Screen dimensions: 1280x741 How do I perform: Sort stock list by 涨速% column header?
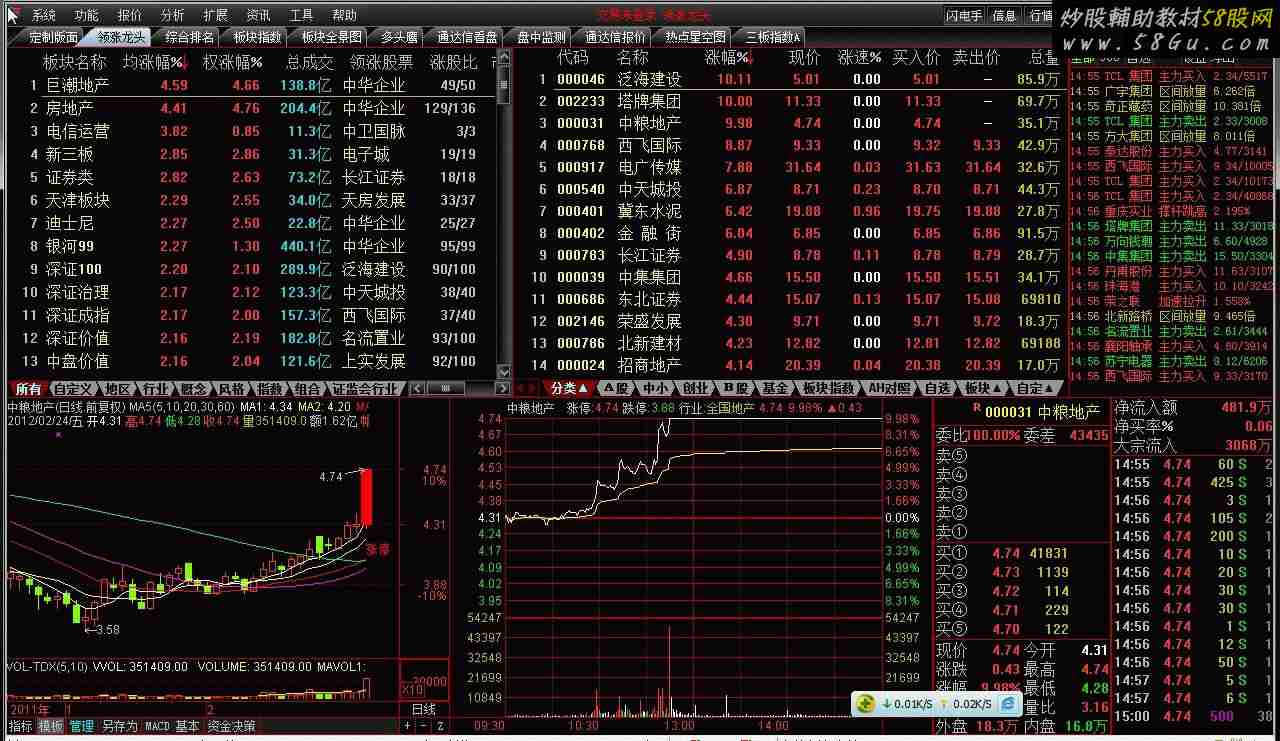tap(859, 58)
